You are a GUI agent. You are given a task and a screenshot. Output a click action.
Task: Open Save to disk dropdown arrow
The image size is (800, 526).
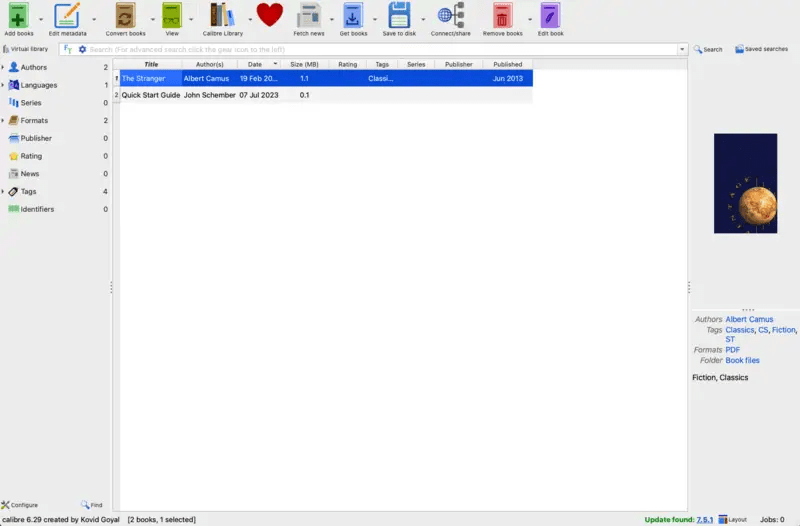423,19
